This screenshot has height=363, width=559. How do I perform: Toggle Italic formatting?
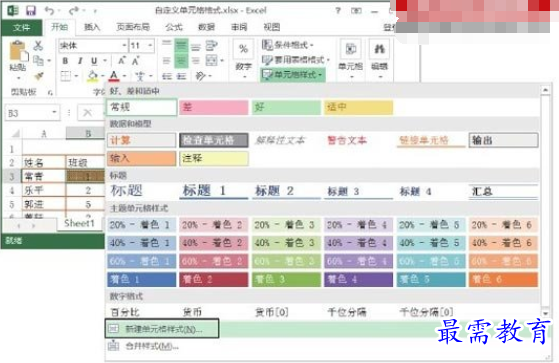(x=80, y=61)
